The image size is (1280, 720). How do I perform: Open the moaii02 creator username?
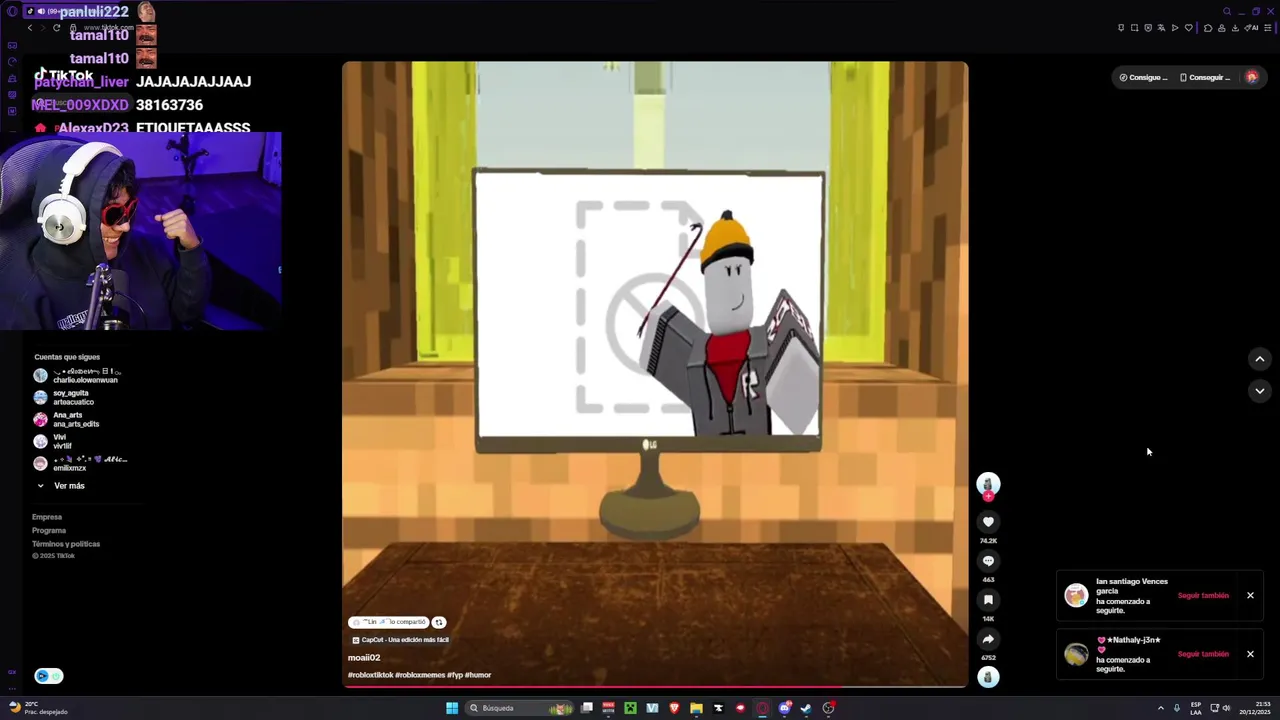[x=364, y=658]
